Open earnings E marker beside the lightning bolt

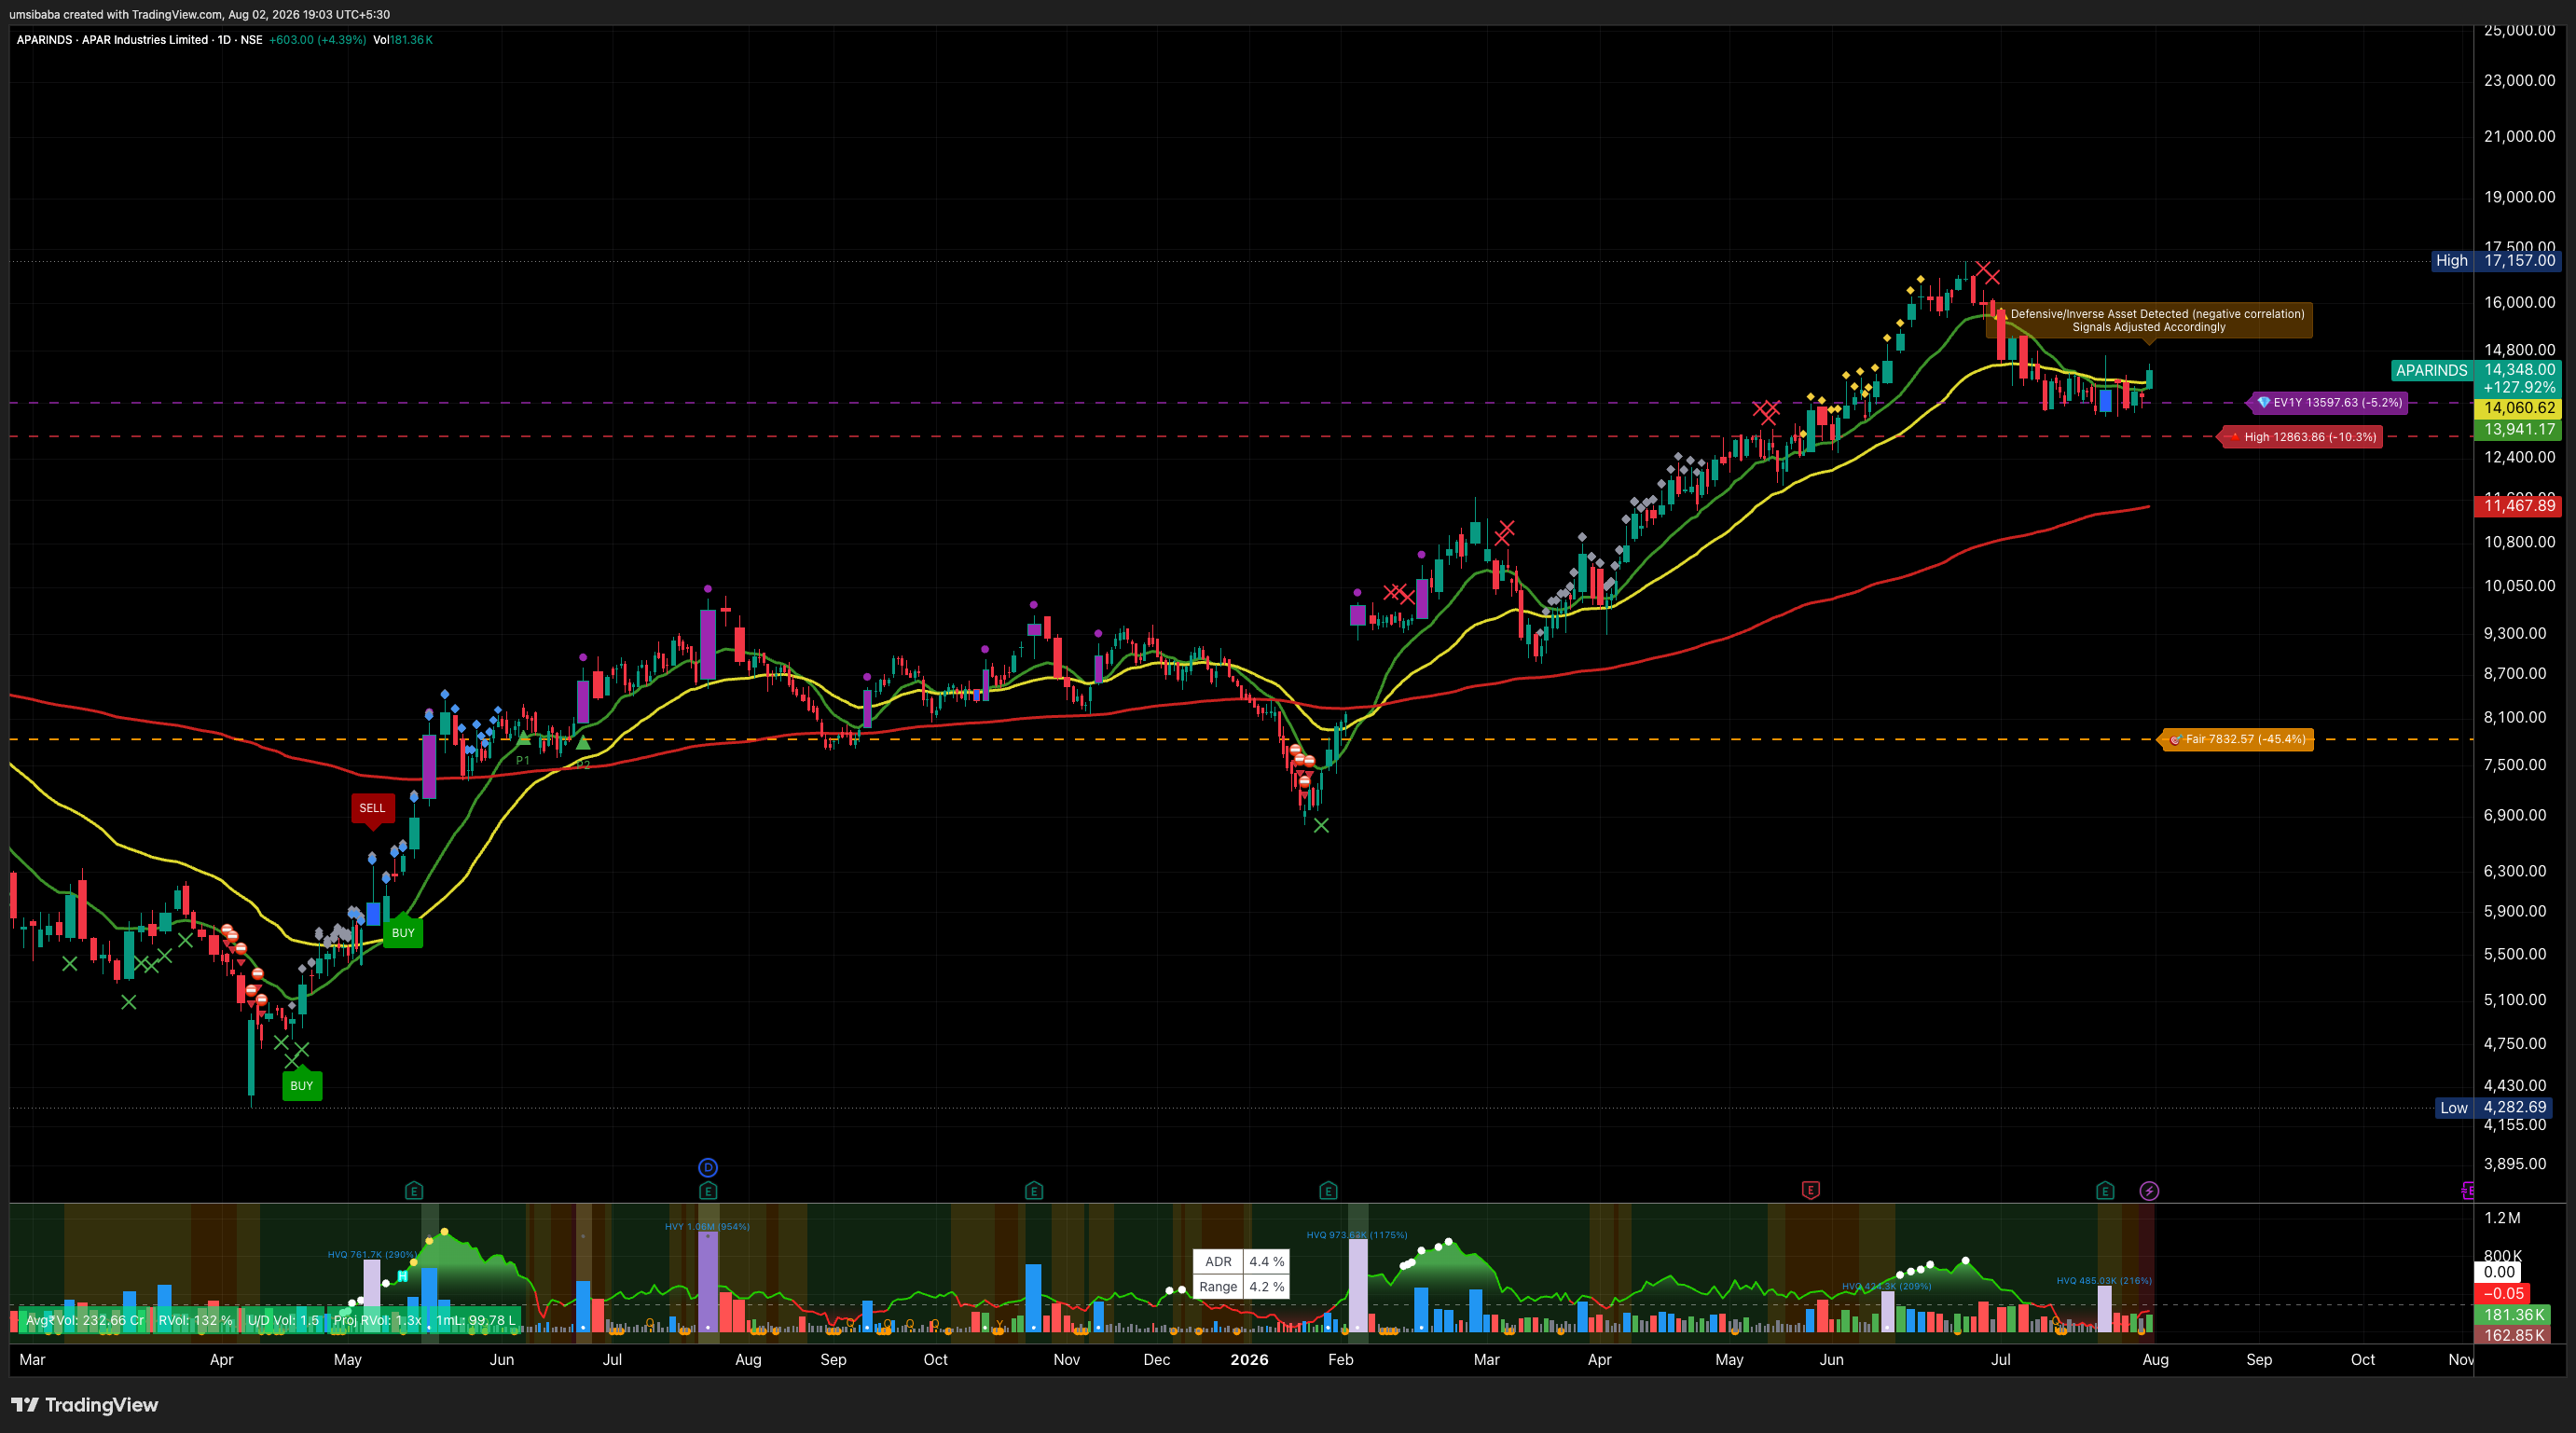pyautogui.click(x=2105, y=1190)
